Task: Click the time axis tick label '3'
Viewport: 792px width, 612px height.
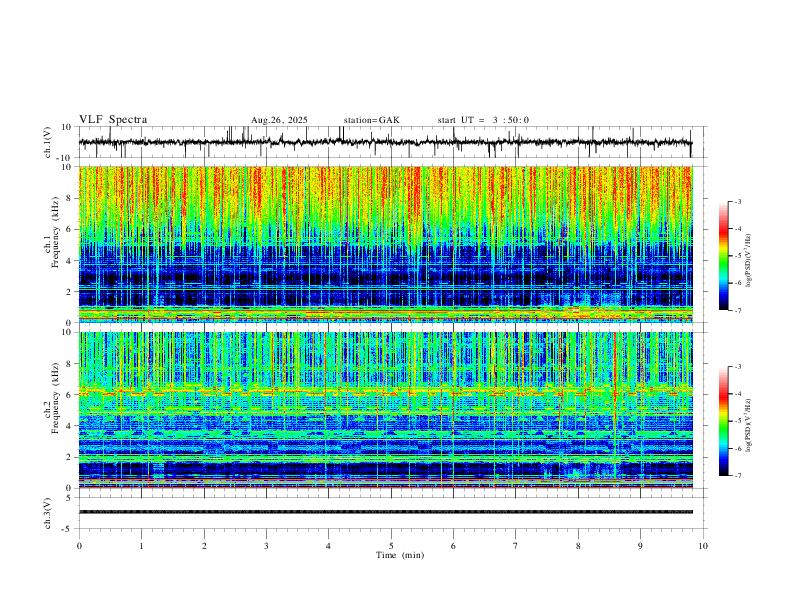Action: tap(266, 546)
